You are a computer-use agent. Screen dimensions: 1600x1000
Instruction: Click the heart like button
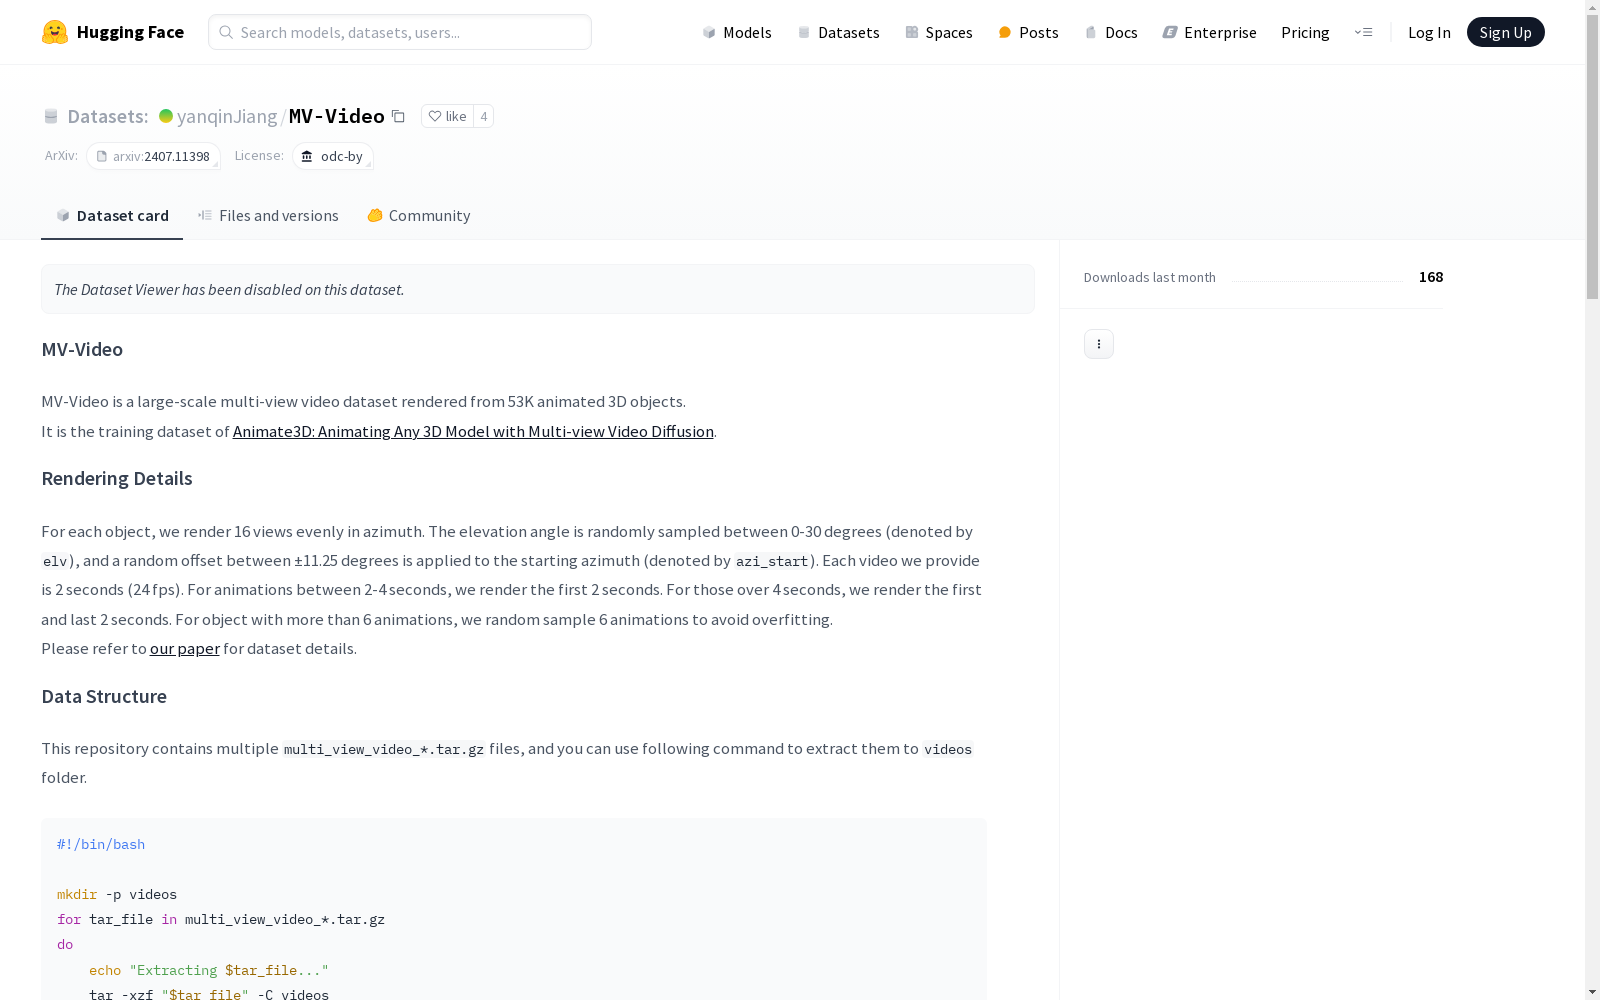tap(447, 116)
